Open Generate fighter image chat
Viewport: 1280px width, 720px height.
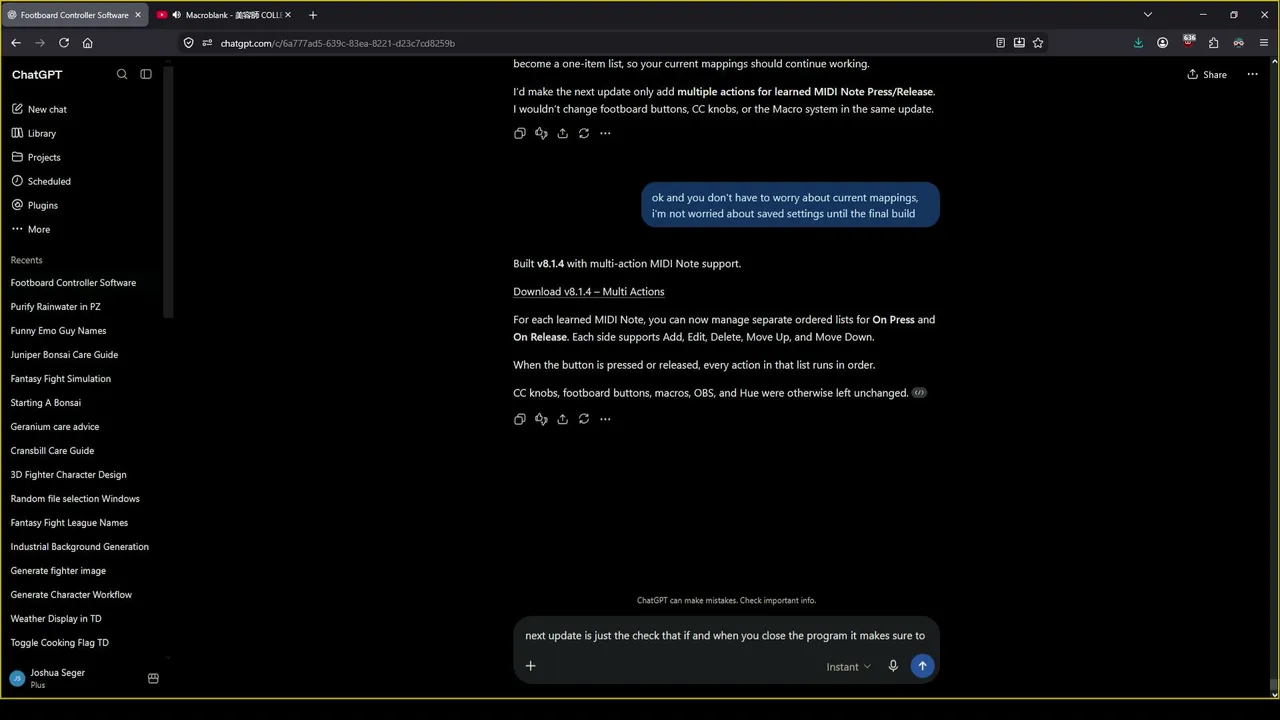click(58, 571)
